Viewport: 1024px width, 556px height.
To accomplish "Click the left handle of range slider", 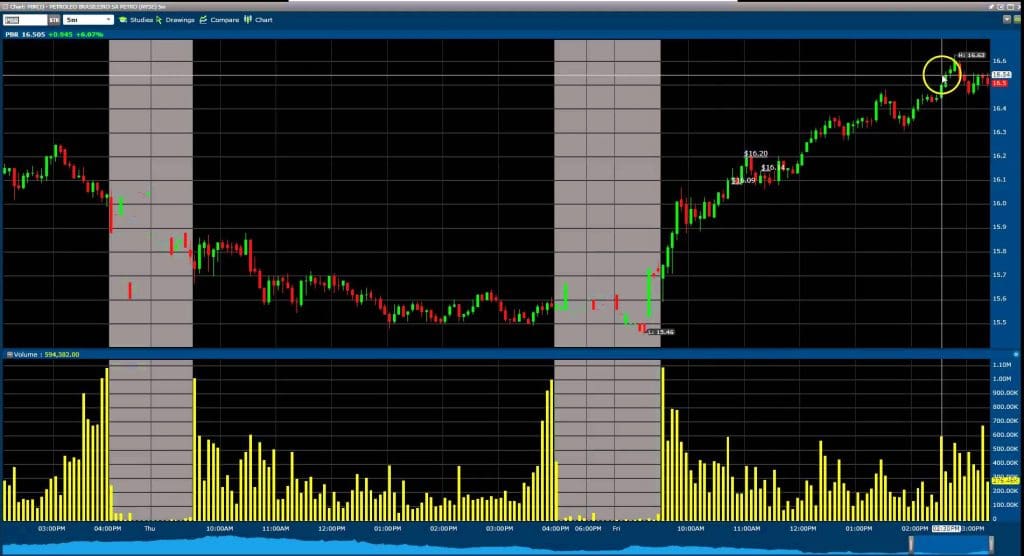I will (x=912, y=544).
